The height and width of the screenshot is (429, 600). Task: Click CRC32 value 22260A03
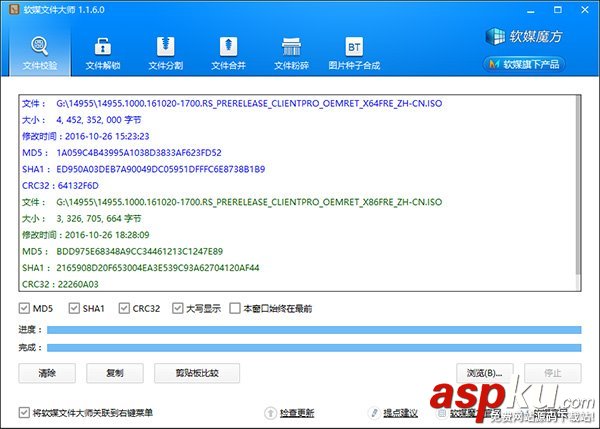click(x=78, y=284)
